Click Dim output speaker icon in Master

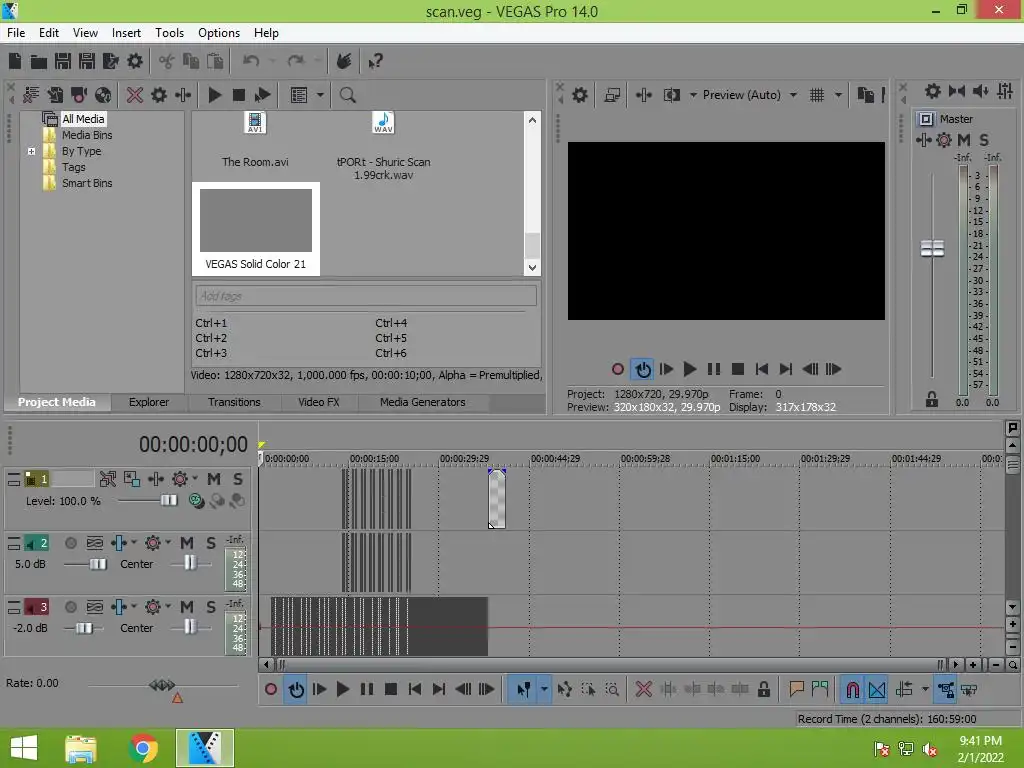tap(981, 91)
